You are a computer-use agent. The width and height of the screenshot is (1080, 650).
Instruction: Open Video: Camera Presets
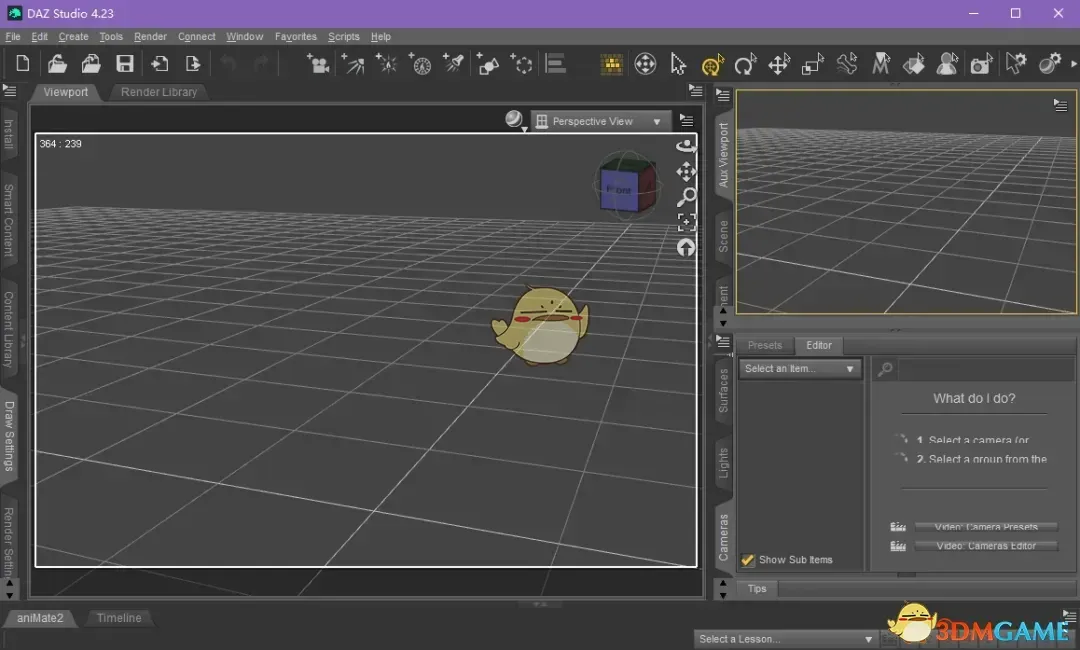987,526
